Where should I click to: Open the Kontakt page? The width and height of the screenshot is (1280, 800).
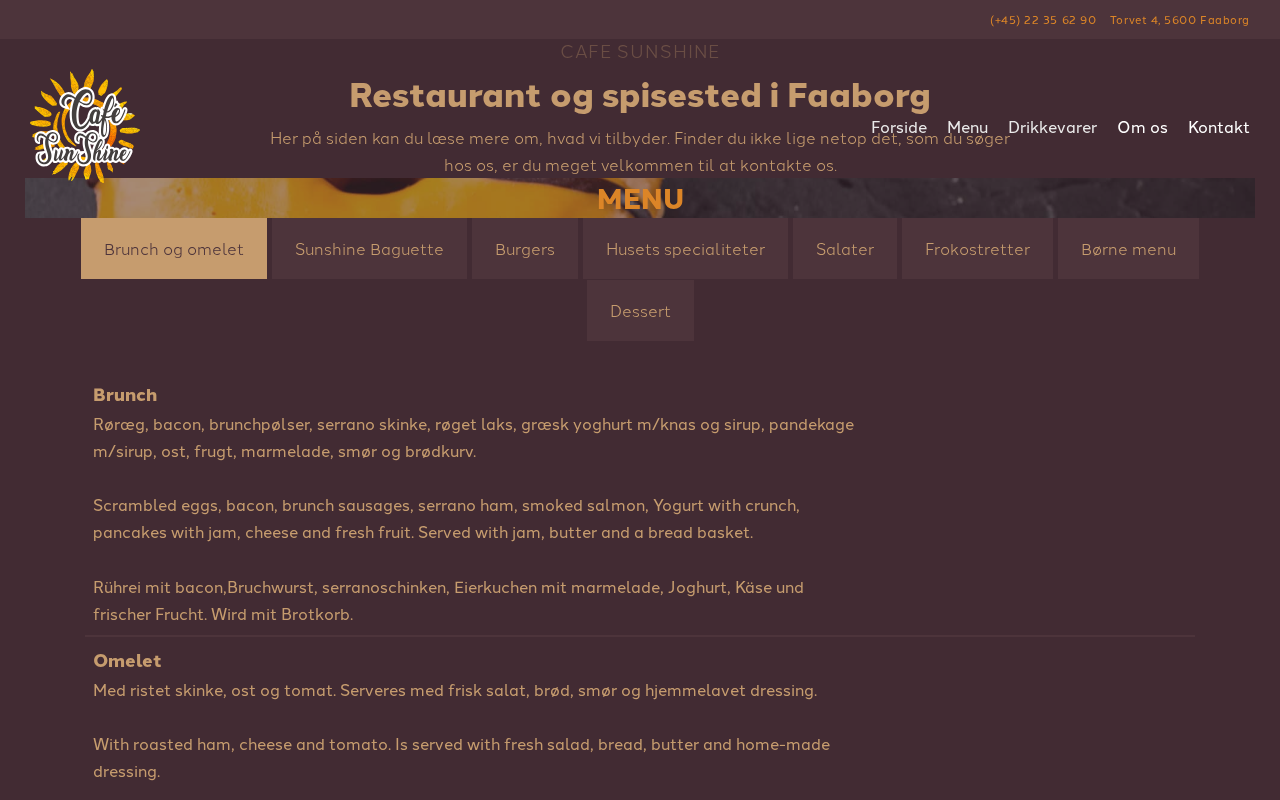coord(1218,127)
